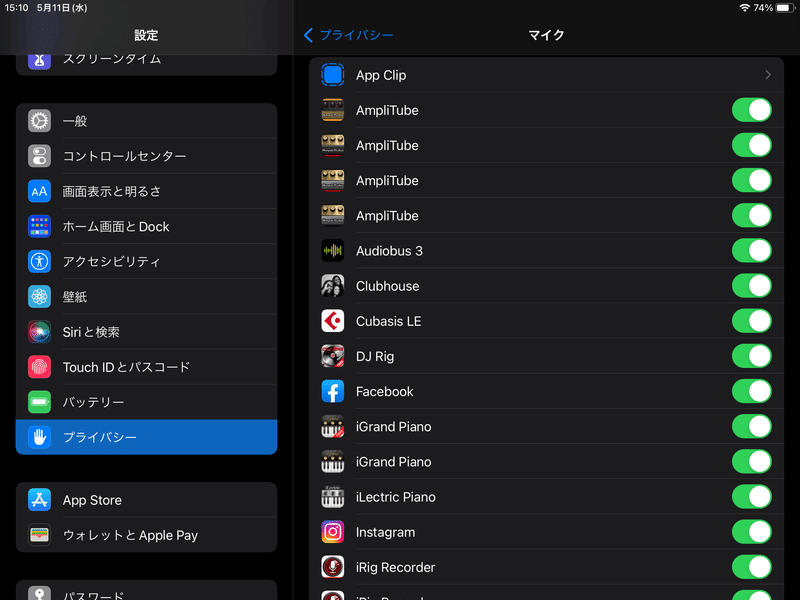Toggle second iGrand Piano microphone switch

point(752,462)
